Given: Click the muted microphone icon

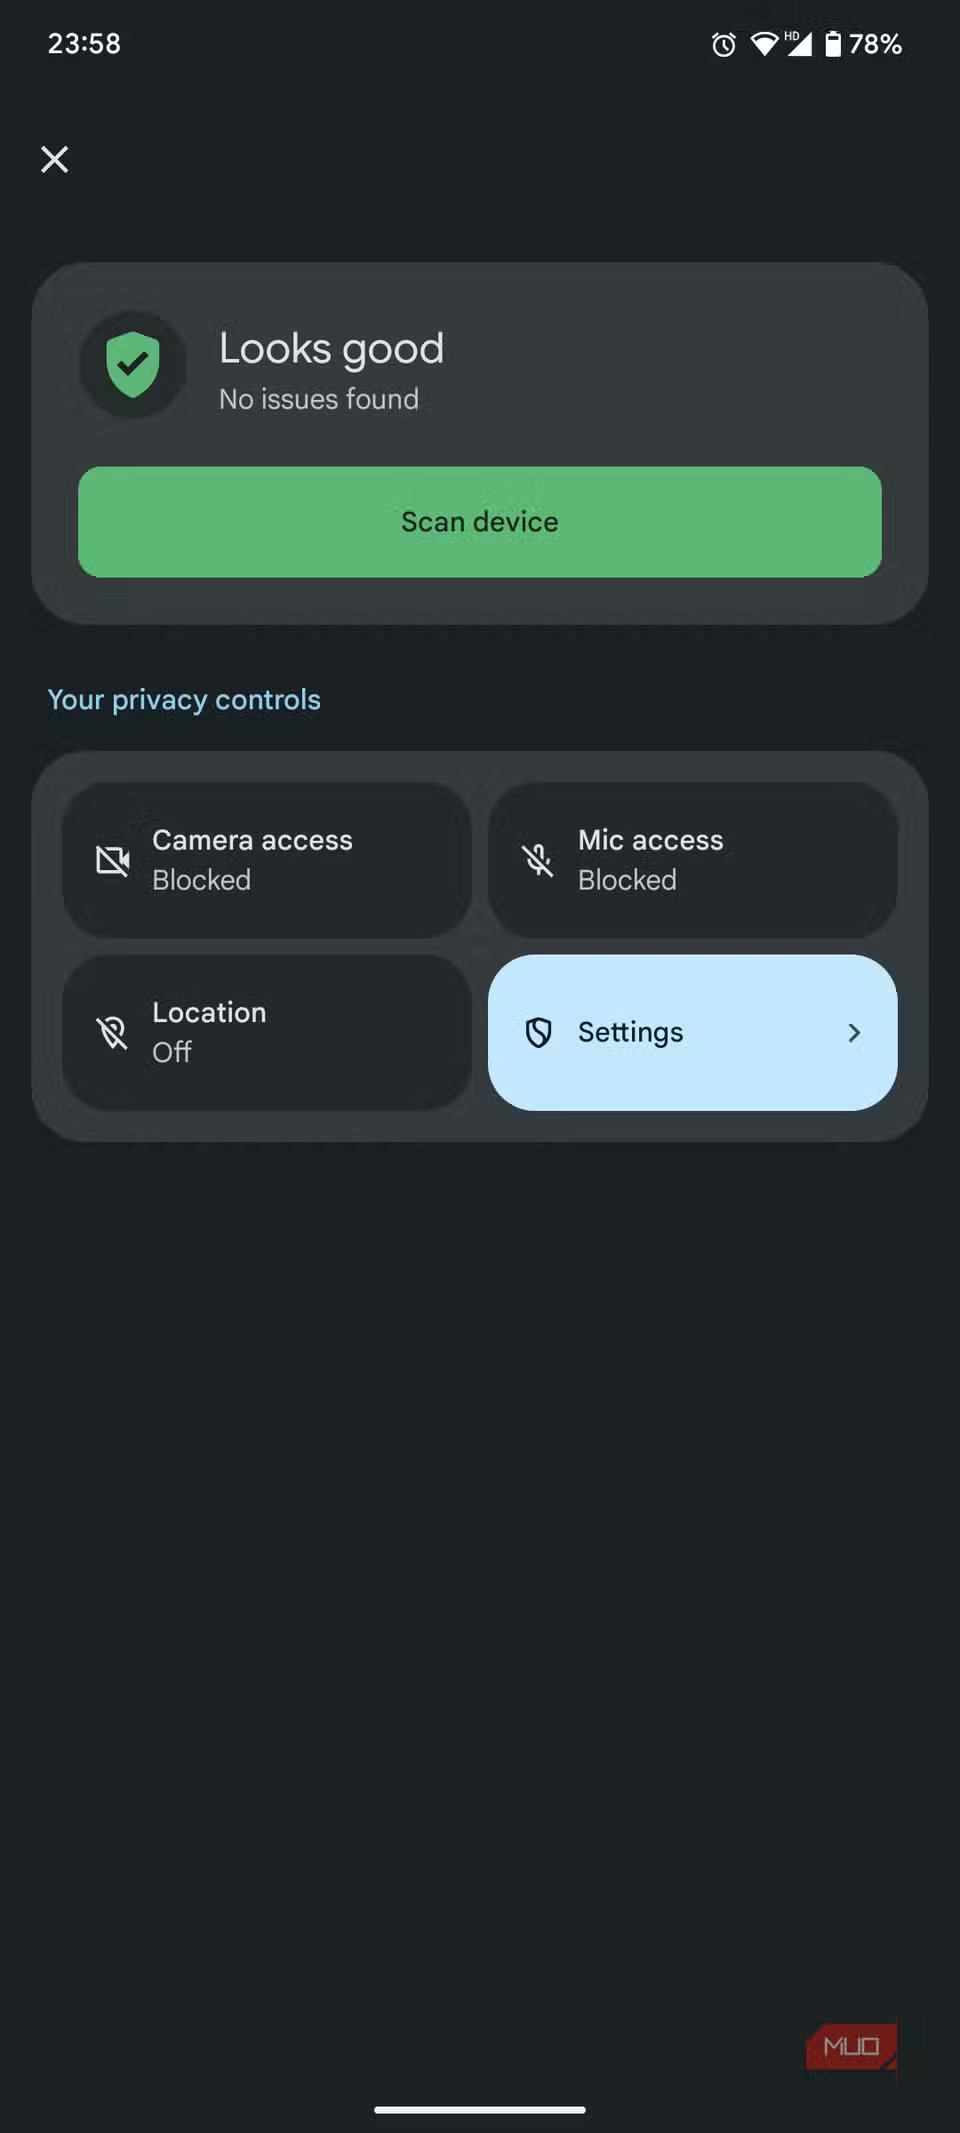Looking at the screenshot, I should pyautogui.click(x=538, y=860).
